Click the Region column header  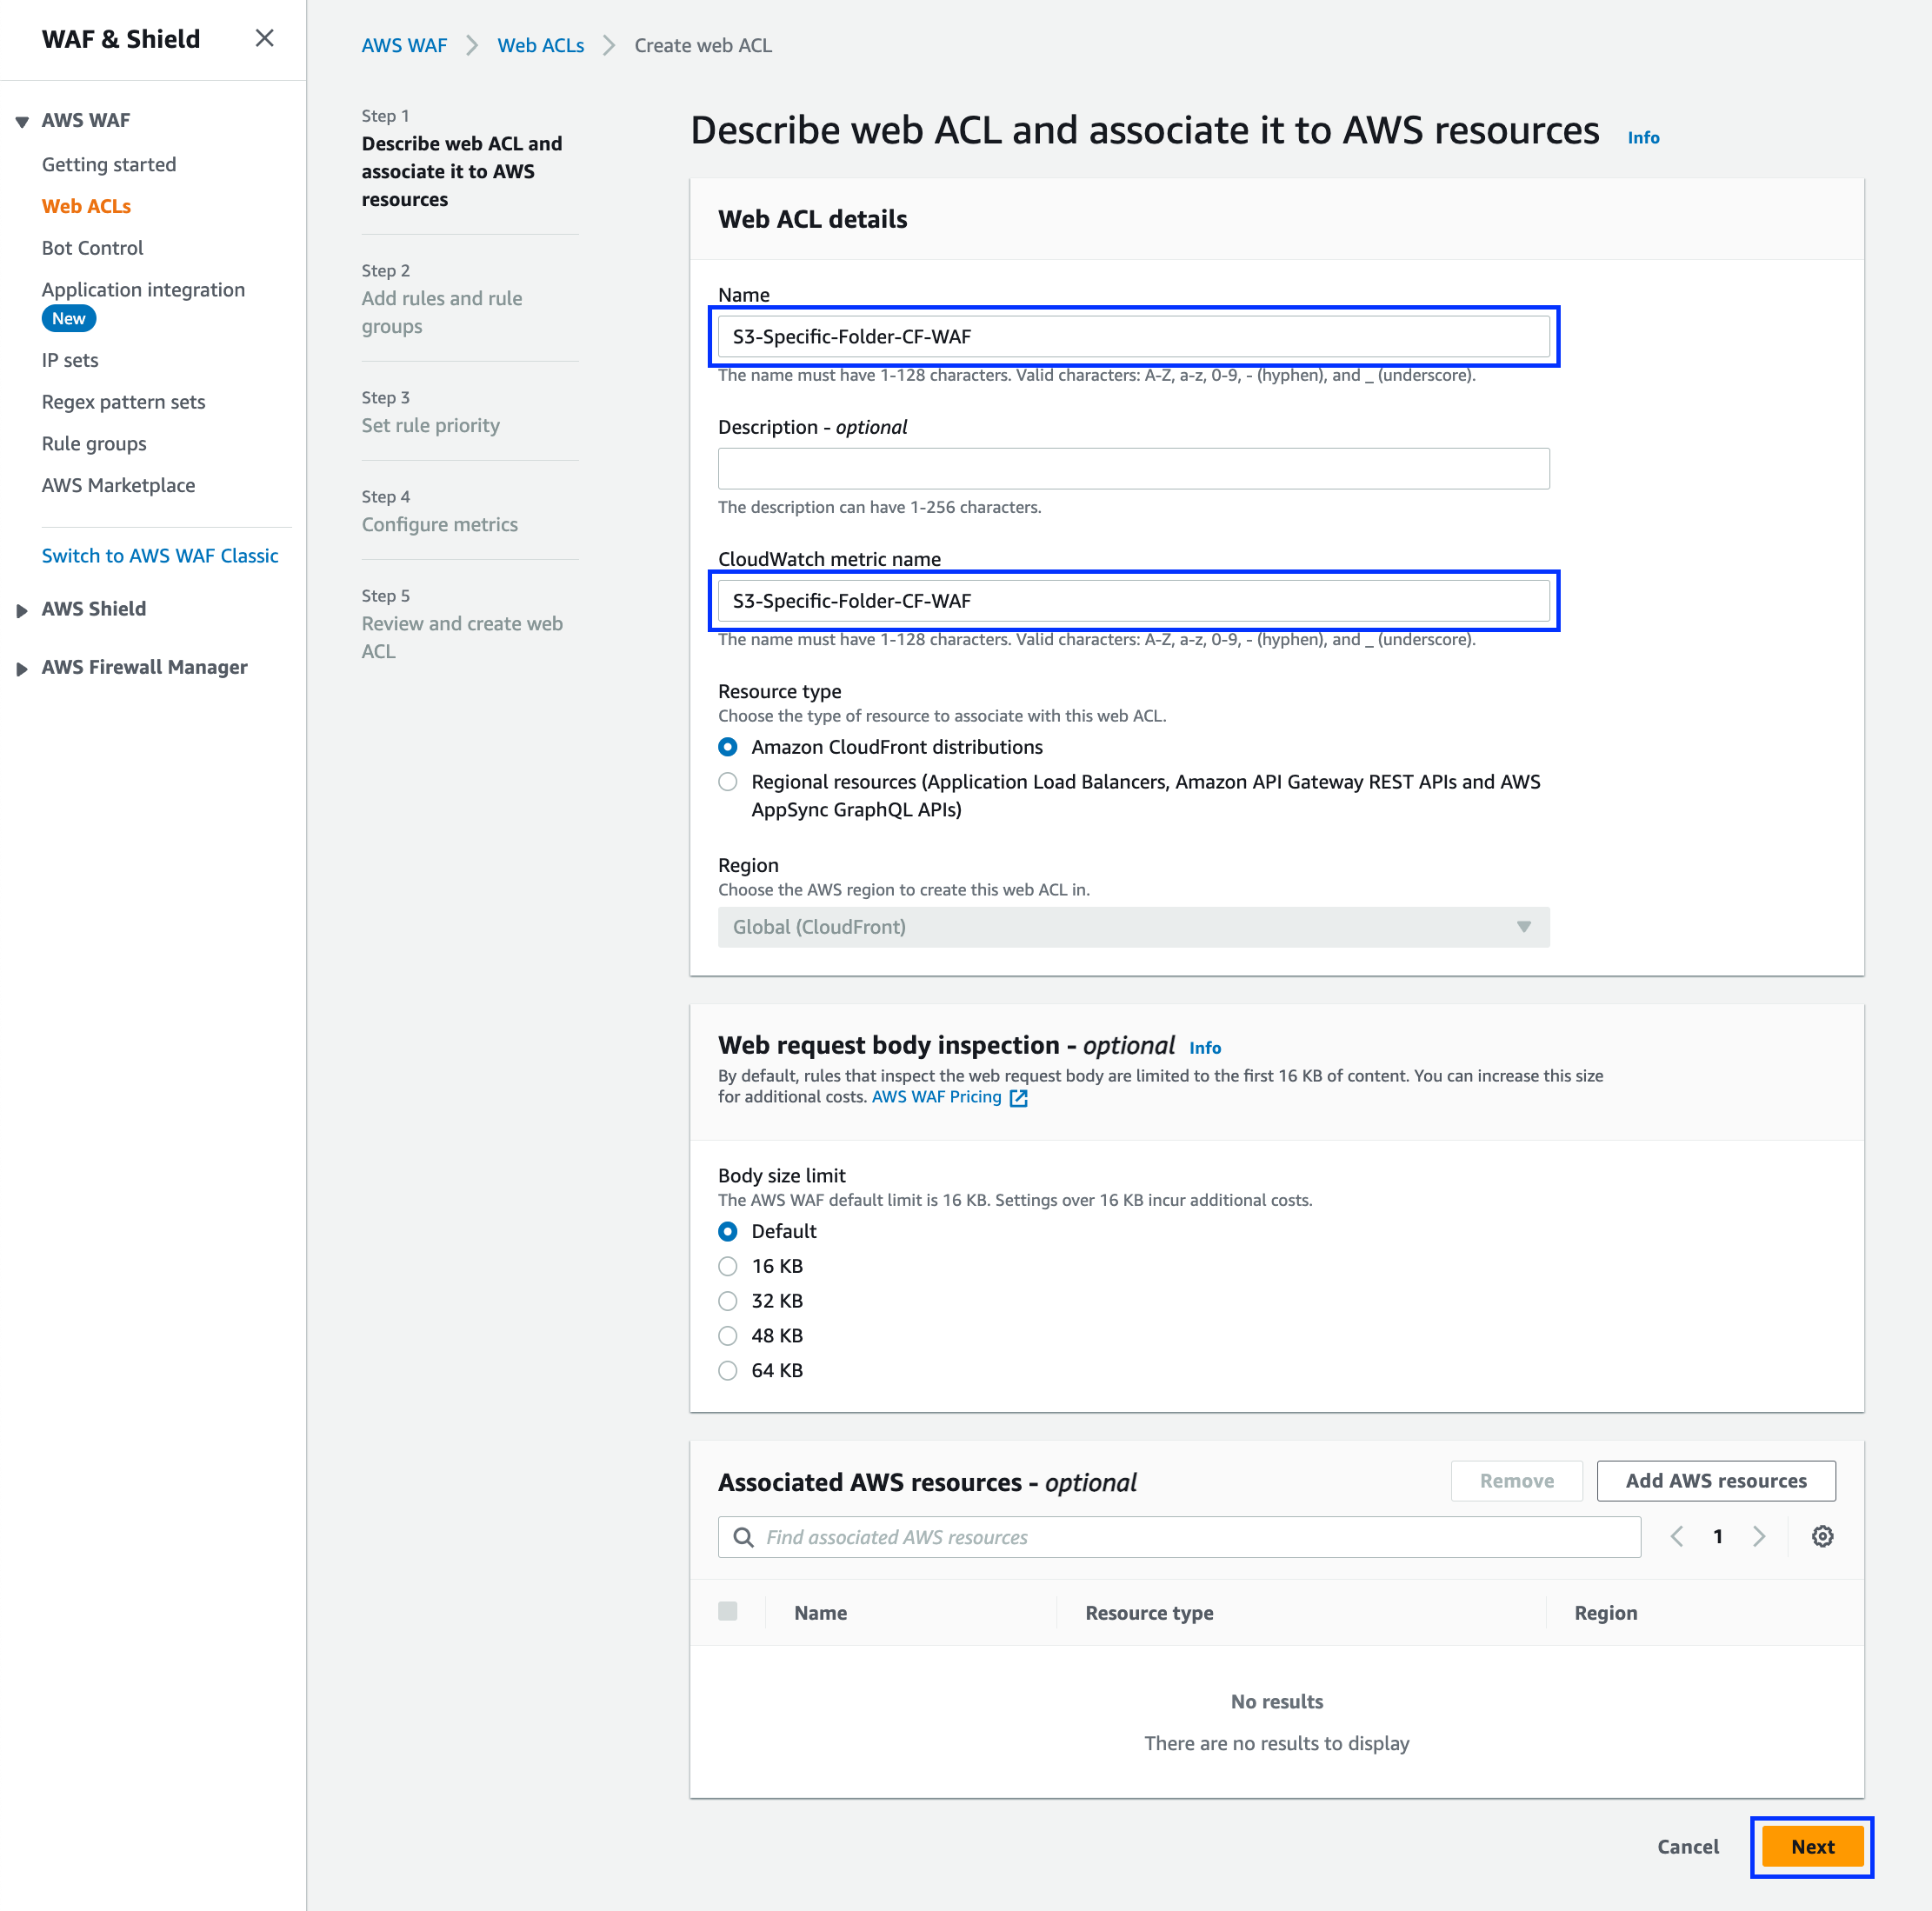coord(1605,1613)
